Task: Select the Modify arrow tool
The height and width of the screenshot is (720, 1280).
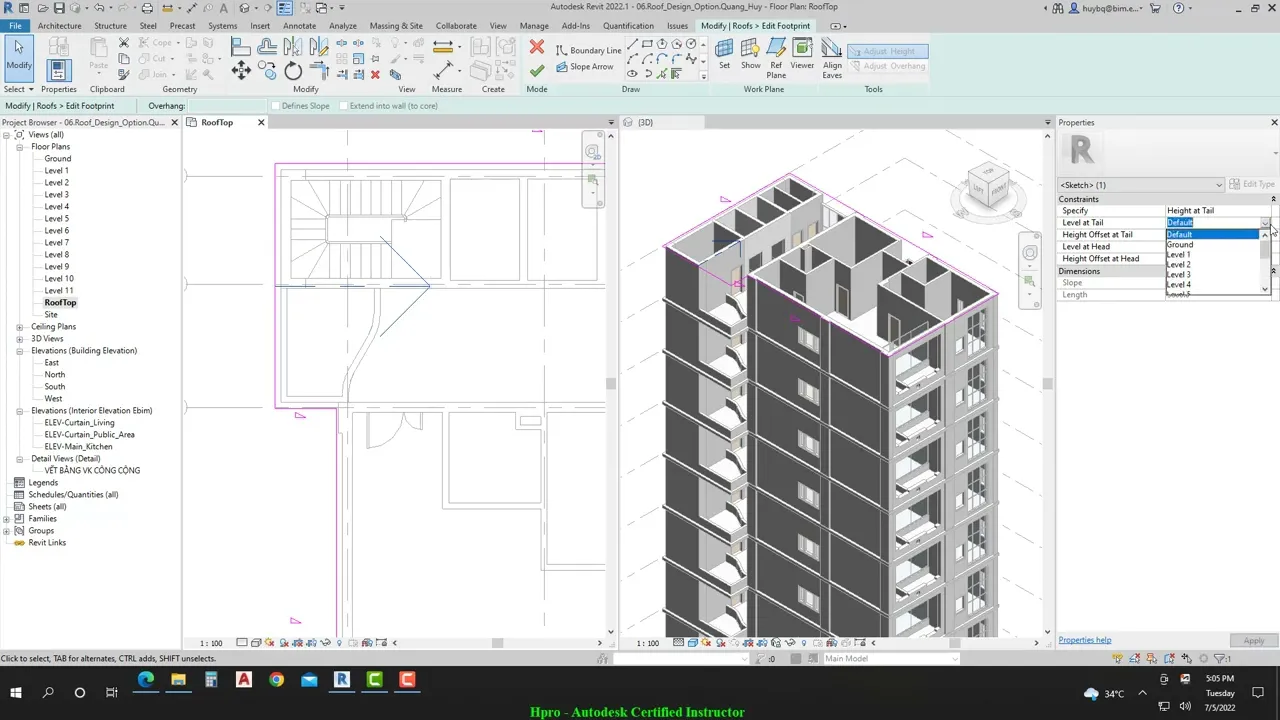Action: 19,57
